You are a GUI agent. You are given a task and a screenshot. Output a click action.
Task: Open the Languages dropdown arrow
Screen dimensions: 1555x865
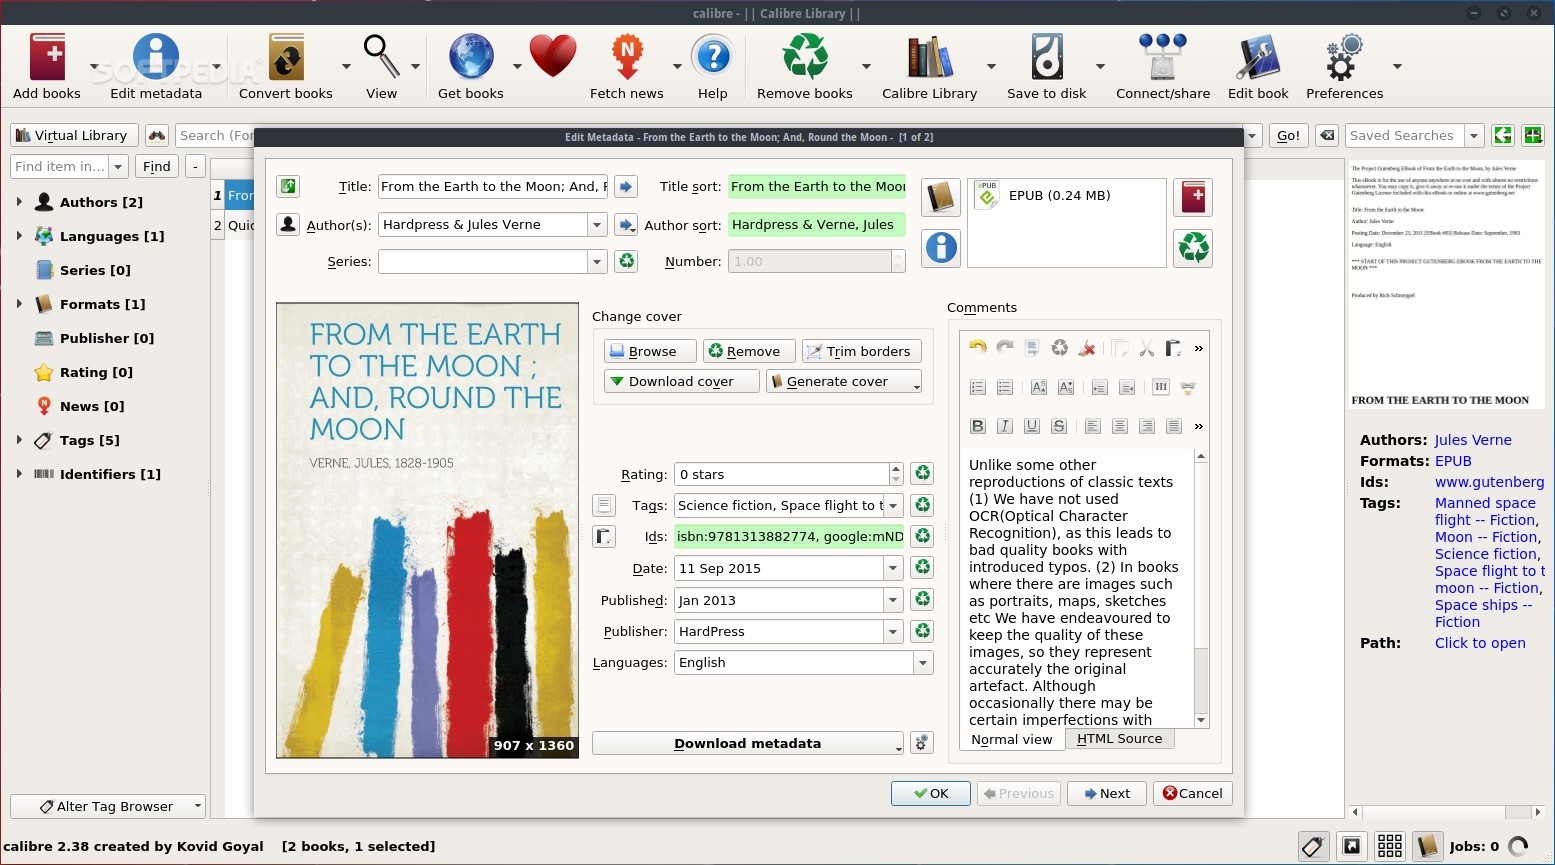923,662
